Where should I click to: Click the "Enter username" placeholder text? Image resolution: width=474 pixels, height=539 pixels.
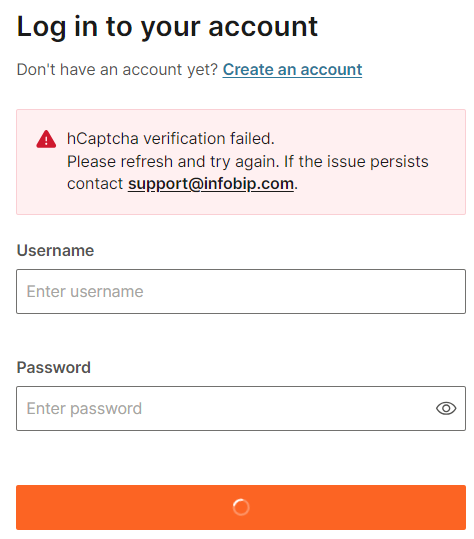(x=85, y=292)
